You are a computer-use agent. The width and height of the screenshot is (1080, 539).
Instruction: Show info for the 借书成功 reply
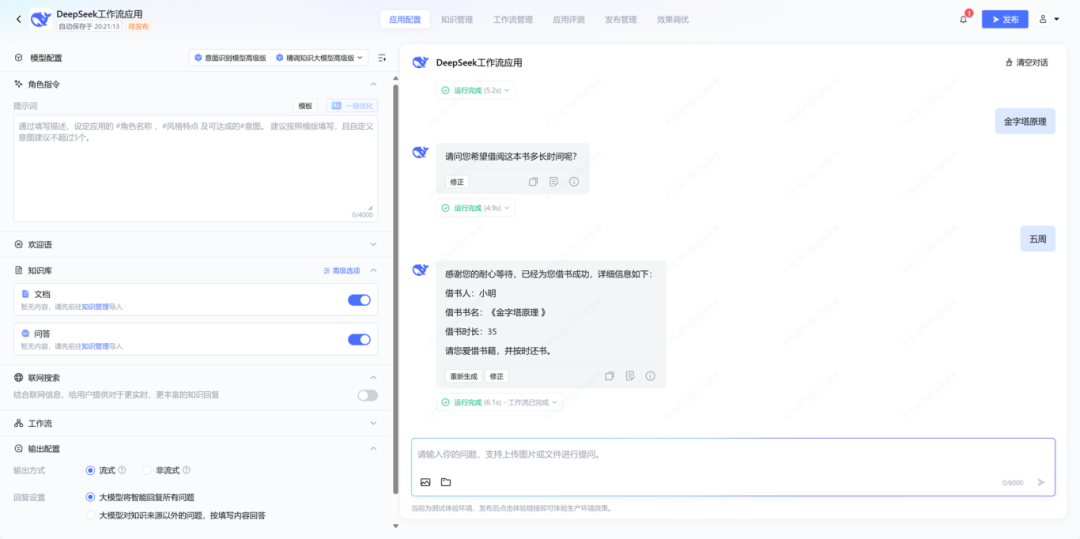coord(650,376)
